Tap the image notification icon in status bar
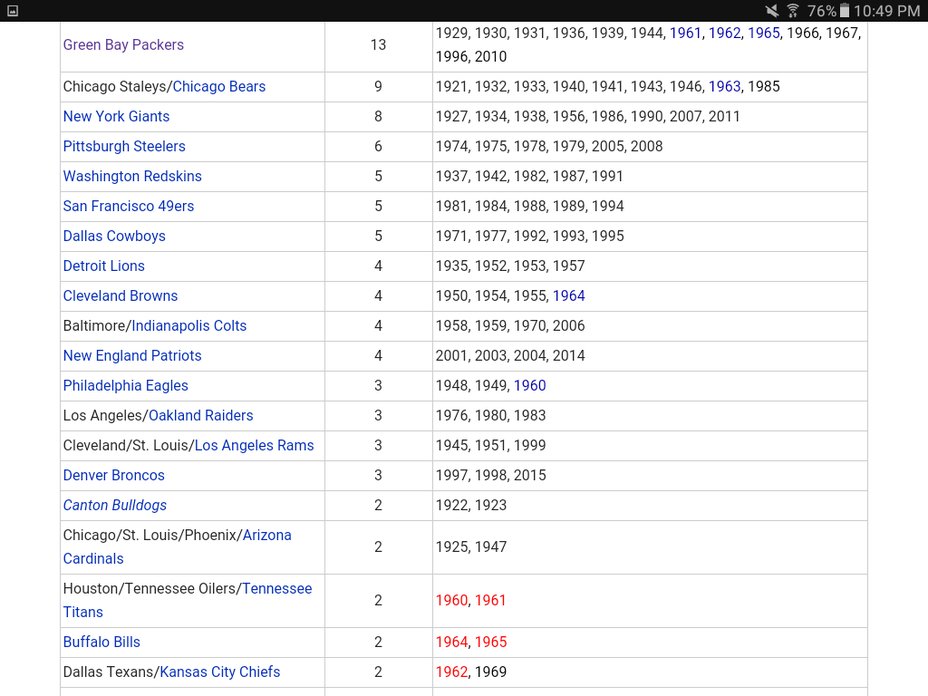 coord(12,11)
